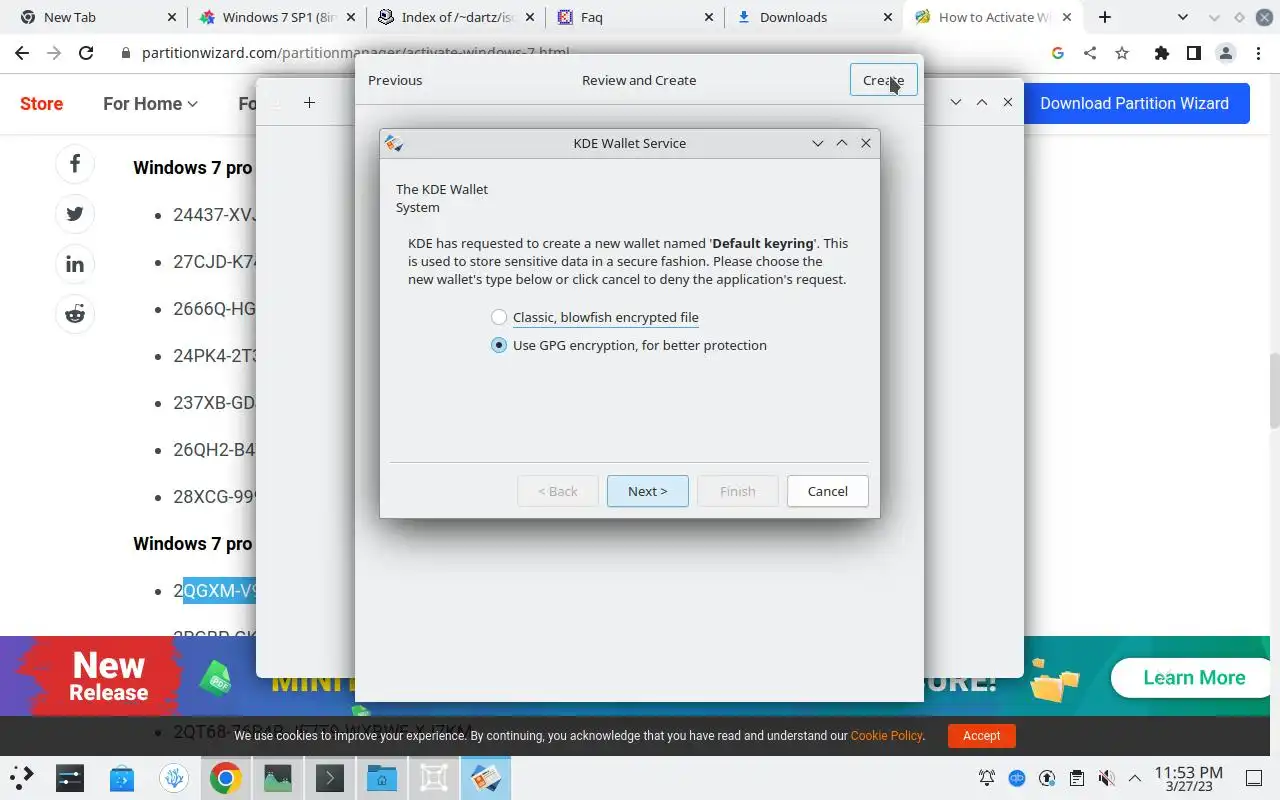Share page on LinkedIn
Viewport: 1280px width, 800px height.
(75, 264)
